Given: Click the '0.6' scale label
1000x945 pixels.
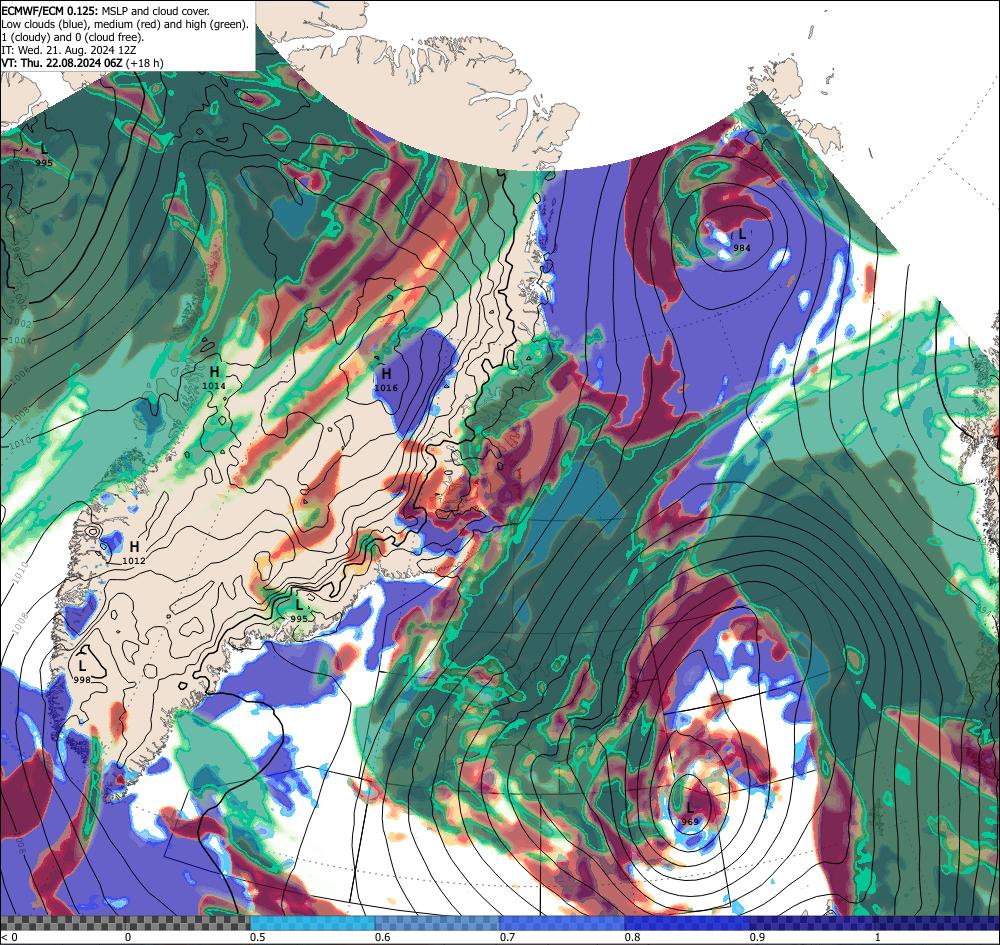Looking at the screenshot, I should pyautogui.click(x=383, y=937).
